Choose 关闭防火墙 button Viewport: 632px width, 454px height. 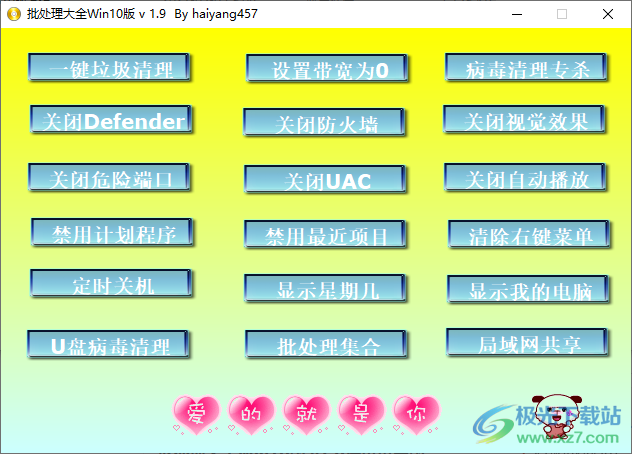click(x=324, y=122)
